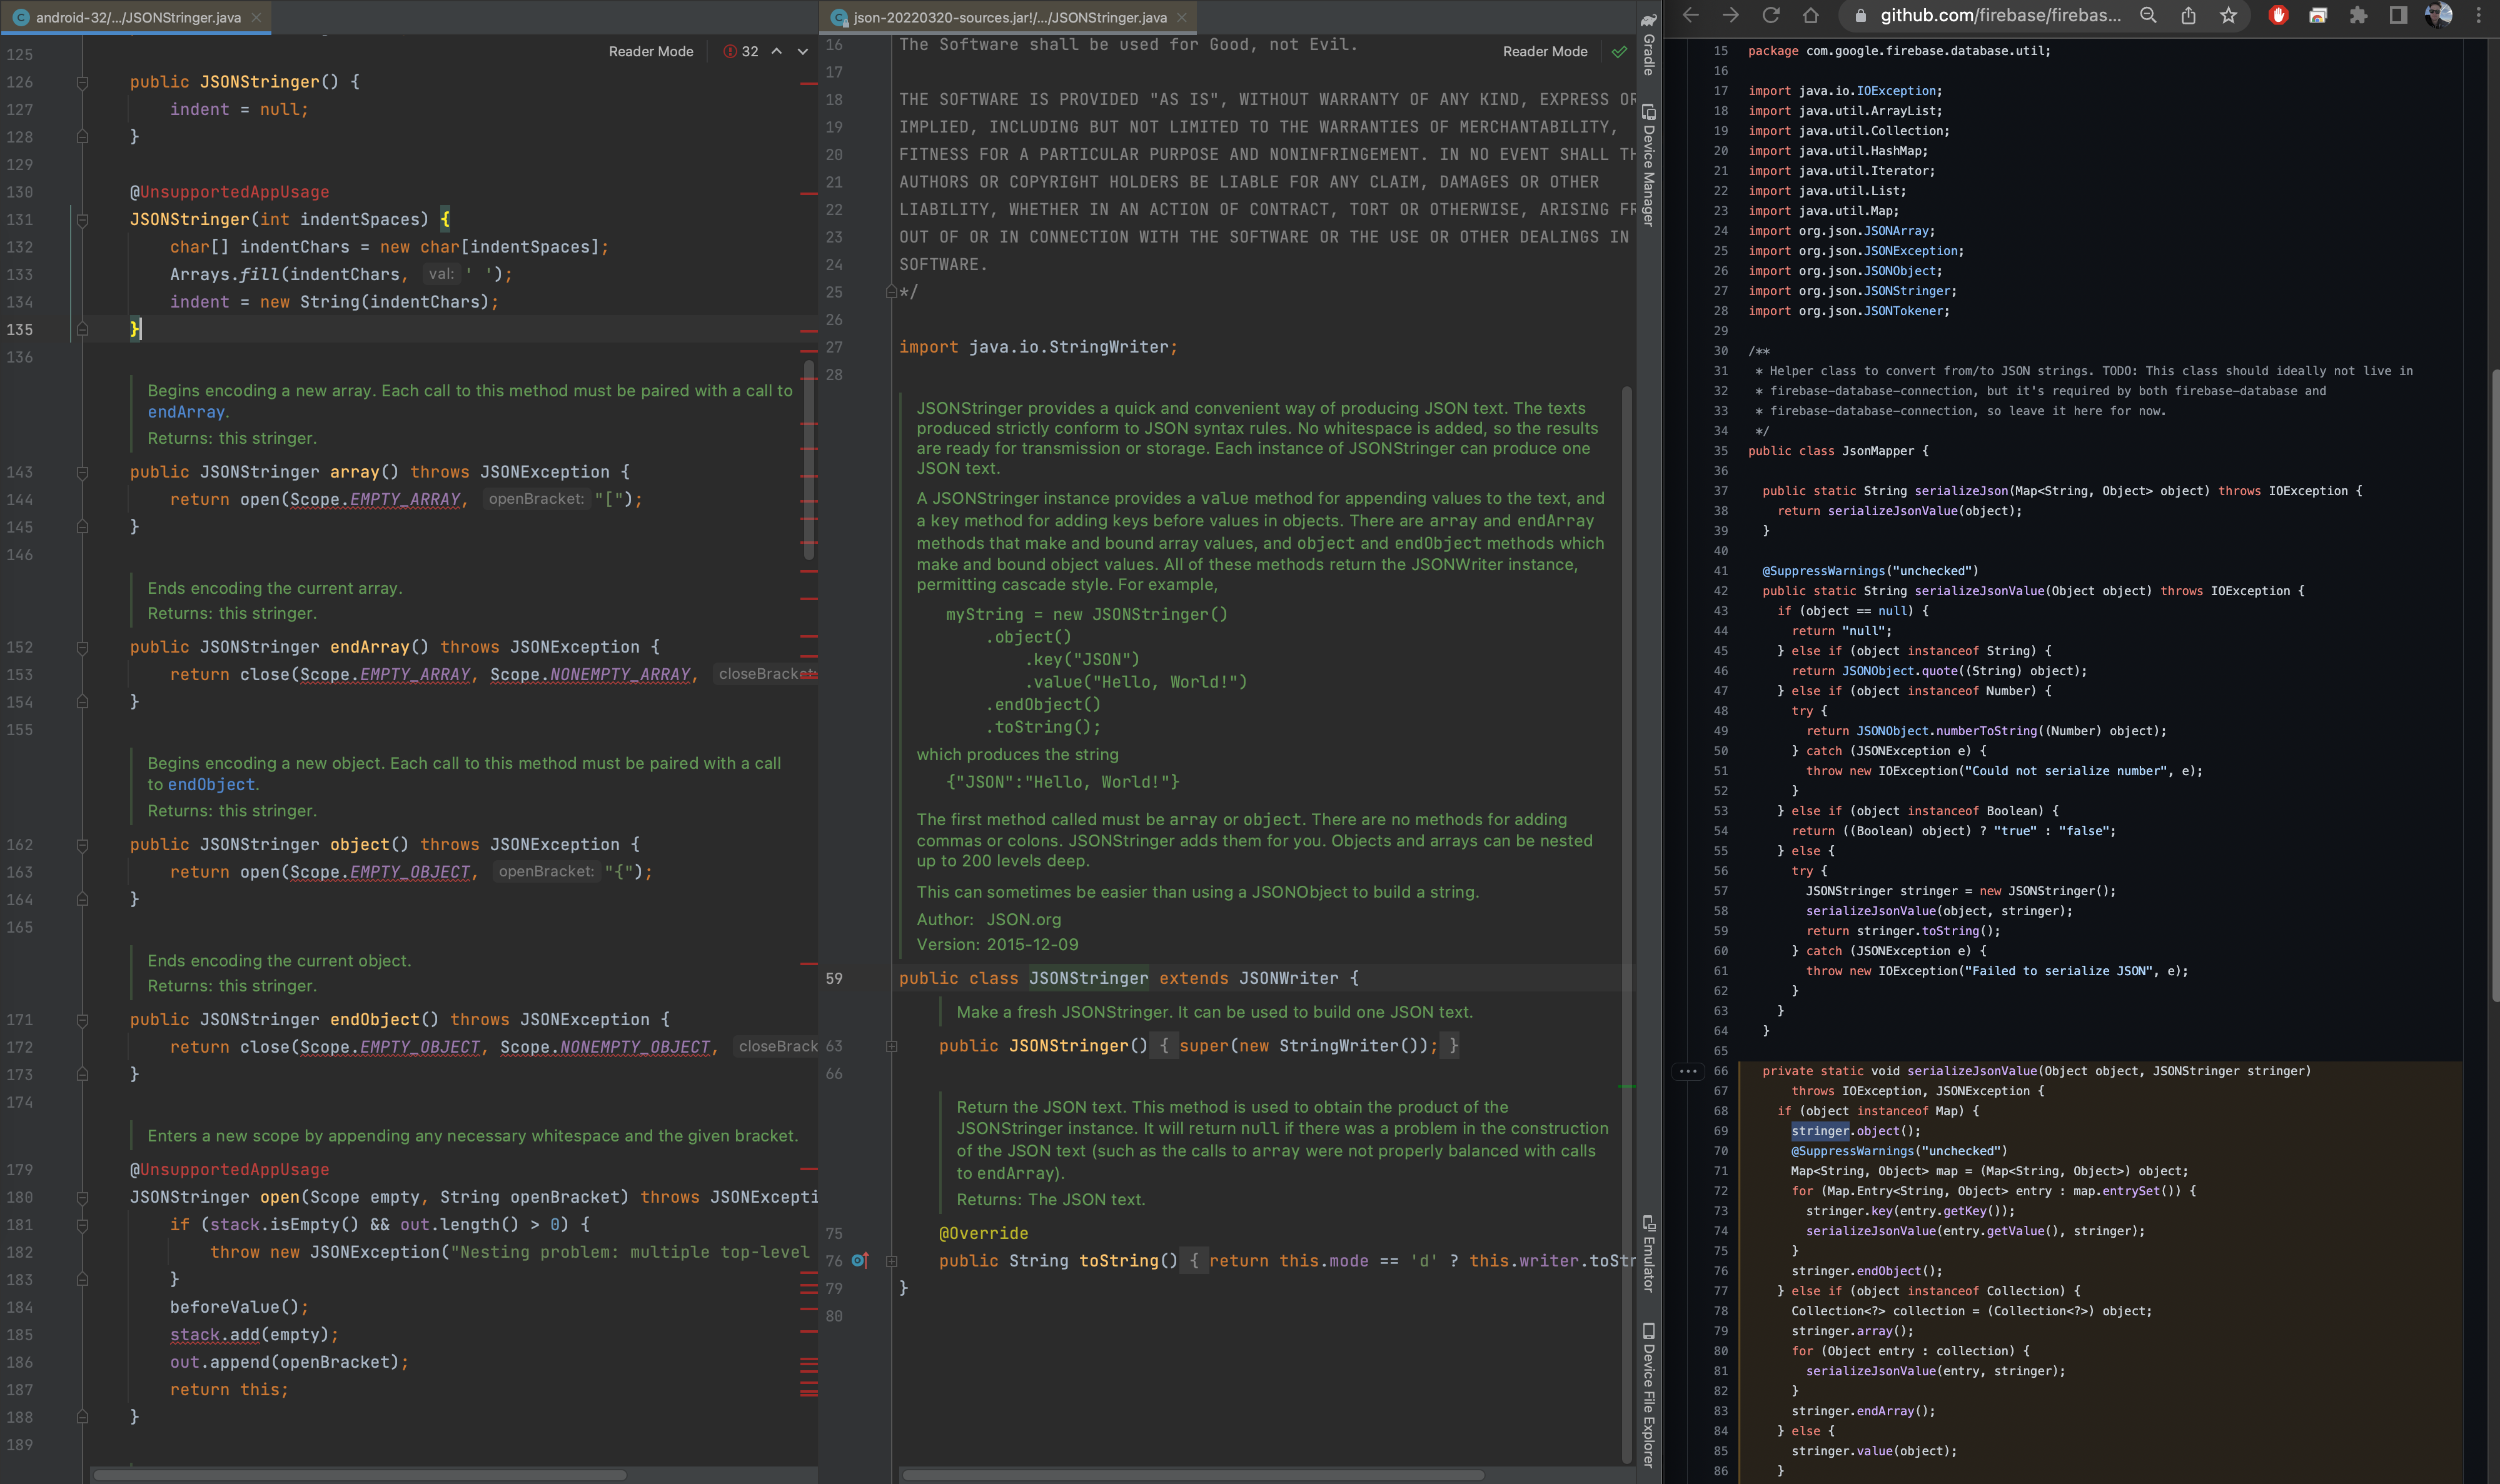Open the Device Manager side panel

pyautogui.click(x=1648, y=165)
